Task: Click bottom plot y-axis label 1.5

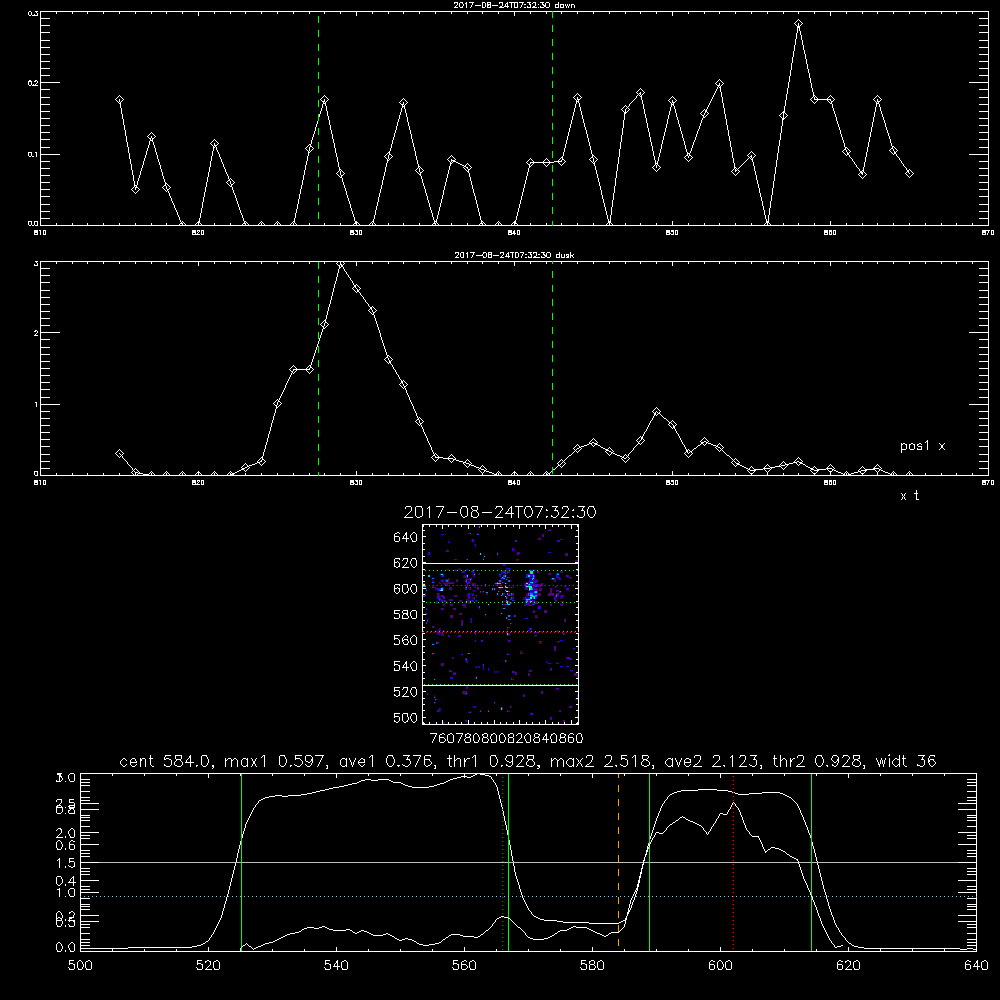Action: click(67, 863)
